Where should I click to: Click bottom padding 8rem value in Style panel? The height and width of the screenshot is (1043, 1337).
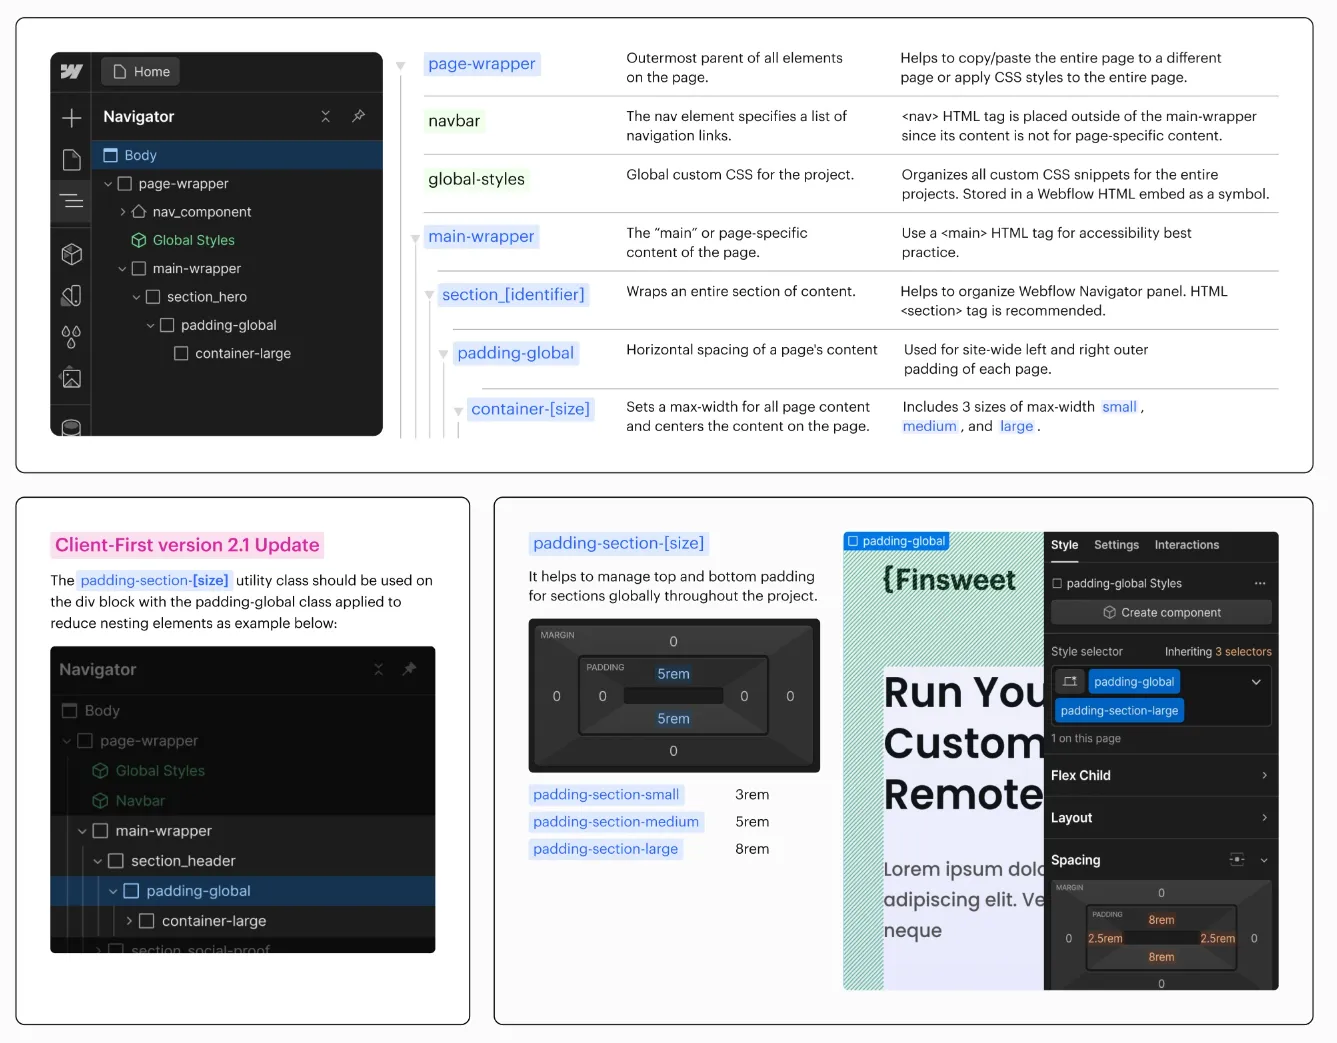(1161, 957)
